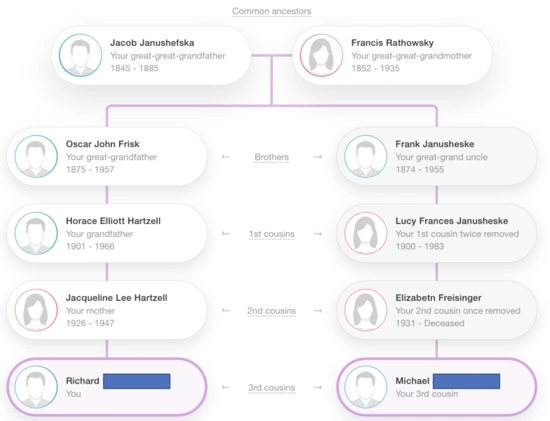Click the Common ancestors heading link
Image resolution: width=550 pixels, height=421 pixels.
[271, 11]
